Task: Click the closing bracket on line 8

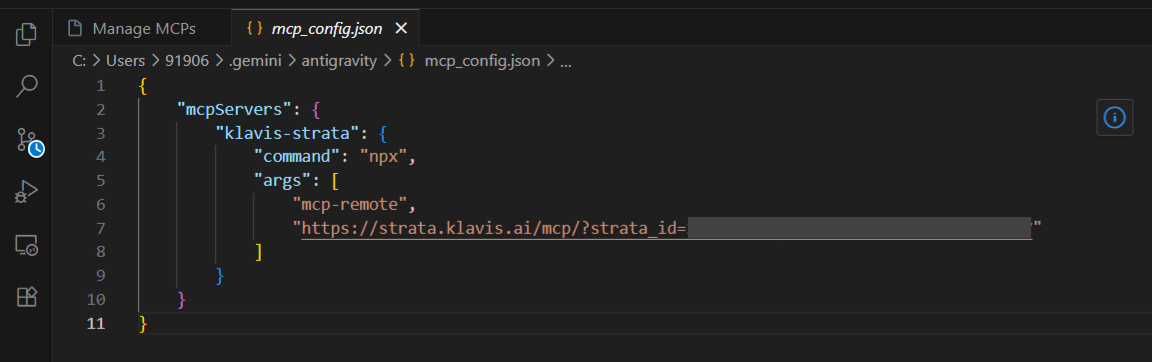Action: pyautogui.click(x=258, y=252)
